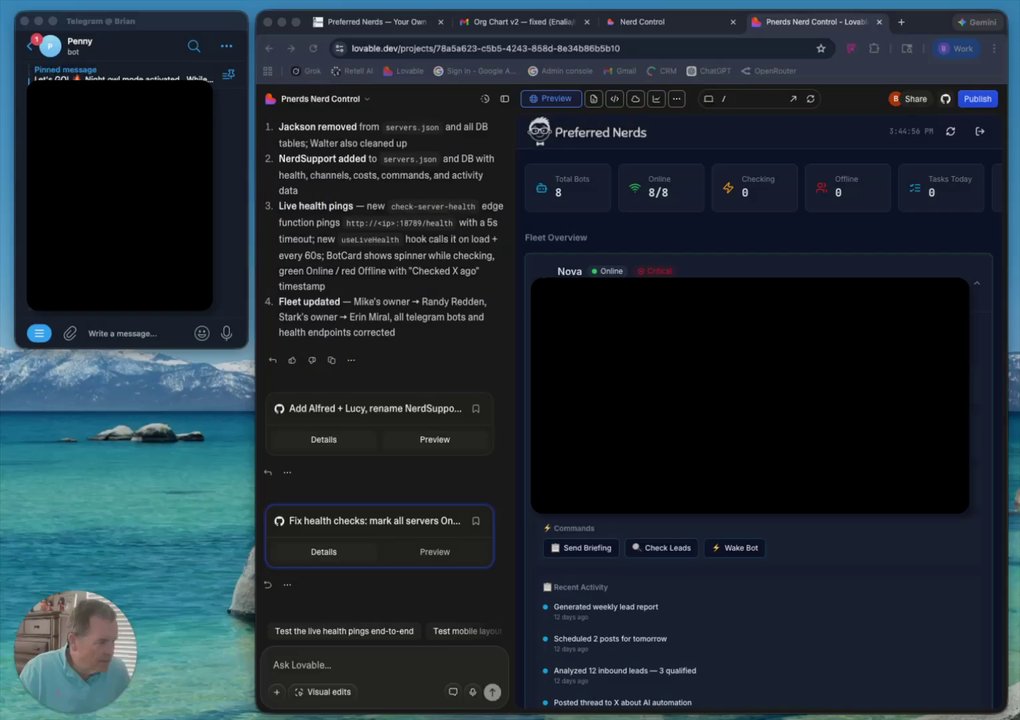Thumbs up the Lovable response
1020x720 pixels.
click(x=292, y=360)
